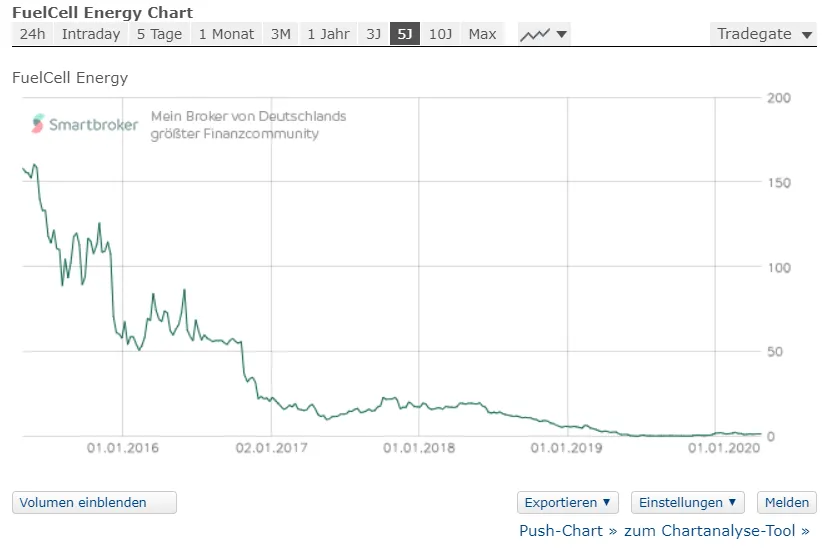Open the chart type line icon dropdown

tap(544, 34)
